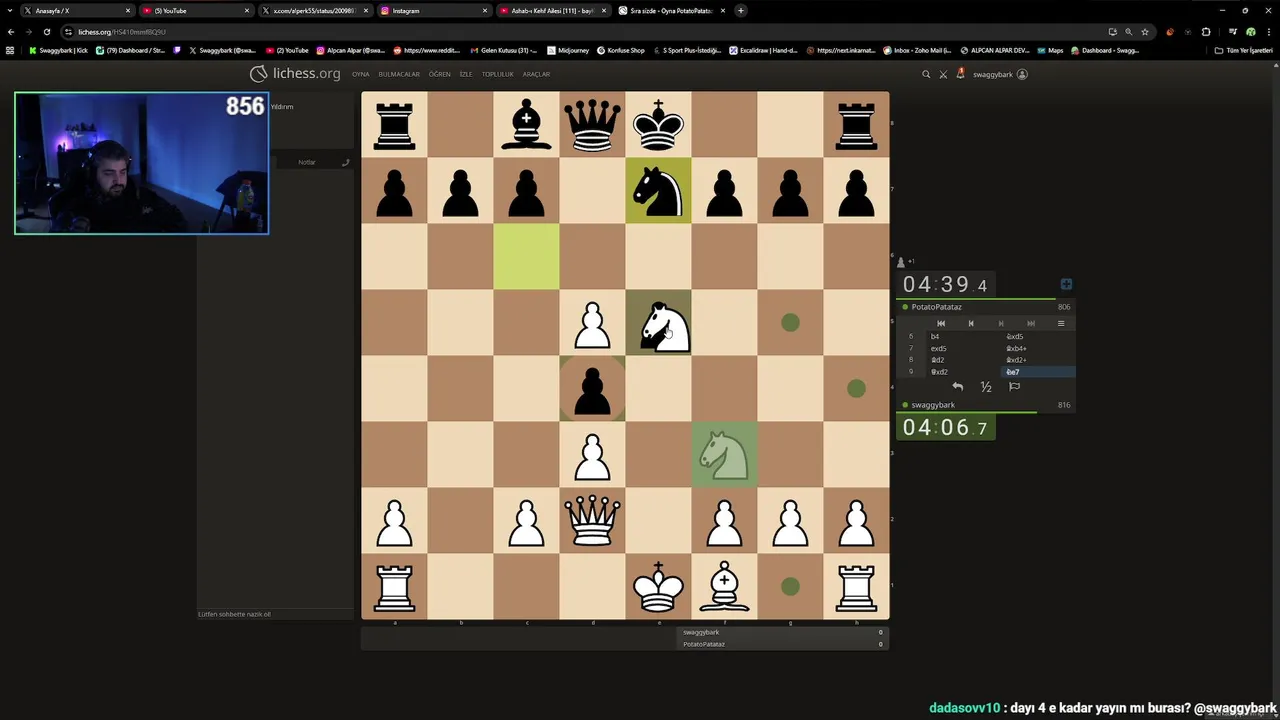1280x720 pixels.
Task: Open the lichess search icon
Action: coord(926,74)
